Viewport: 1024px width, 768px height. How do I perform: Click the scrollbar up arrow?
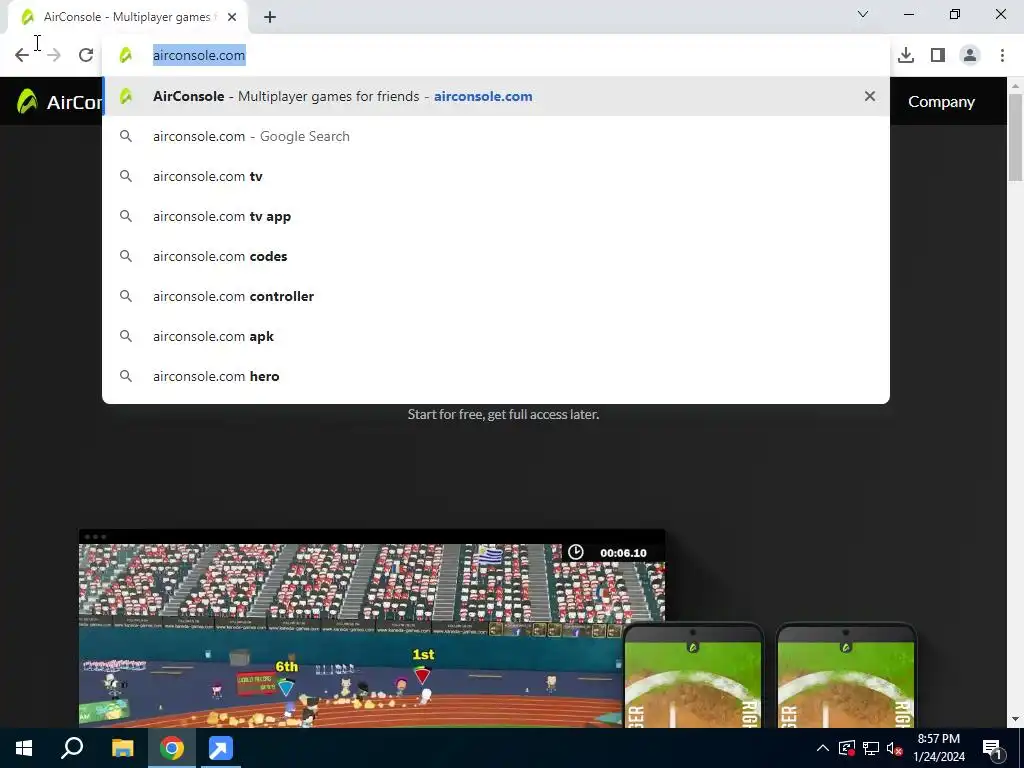coord(1016,86)
